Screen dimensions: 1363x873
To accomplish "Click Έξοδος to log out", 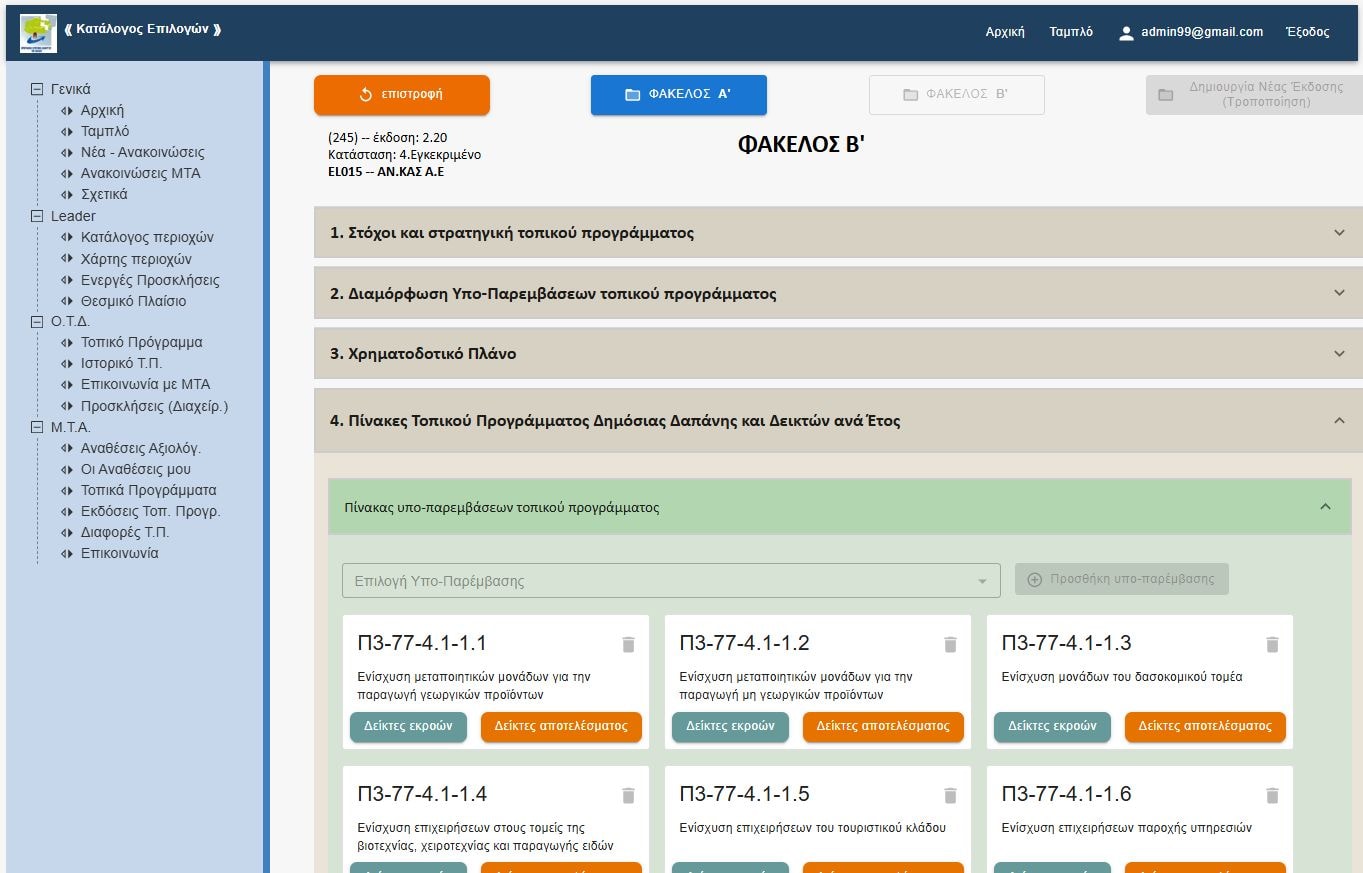I will (1307, 32).
